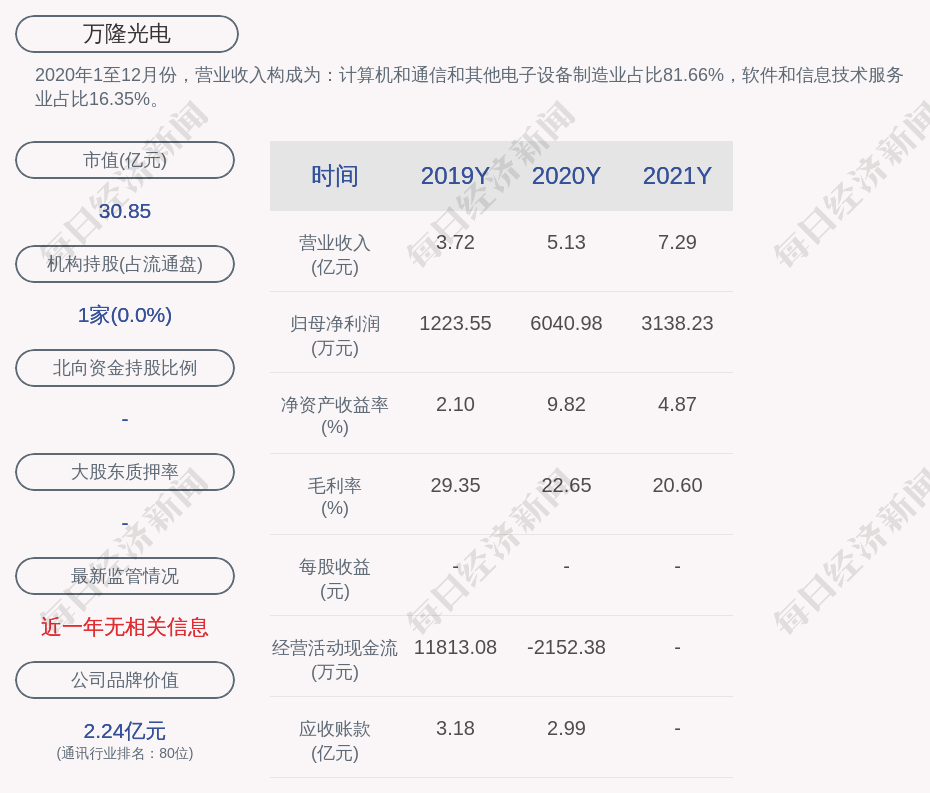Click the 机构持股(占流通盘) label

[x=125, y=264]
